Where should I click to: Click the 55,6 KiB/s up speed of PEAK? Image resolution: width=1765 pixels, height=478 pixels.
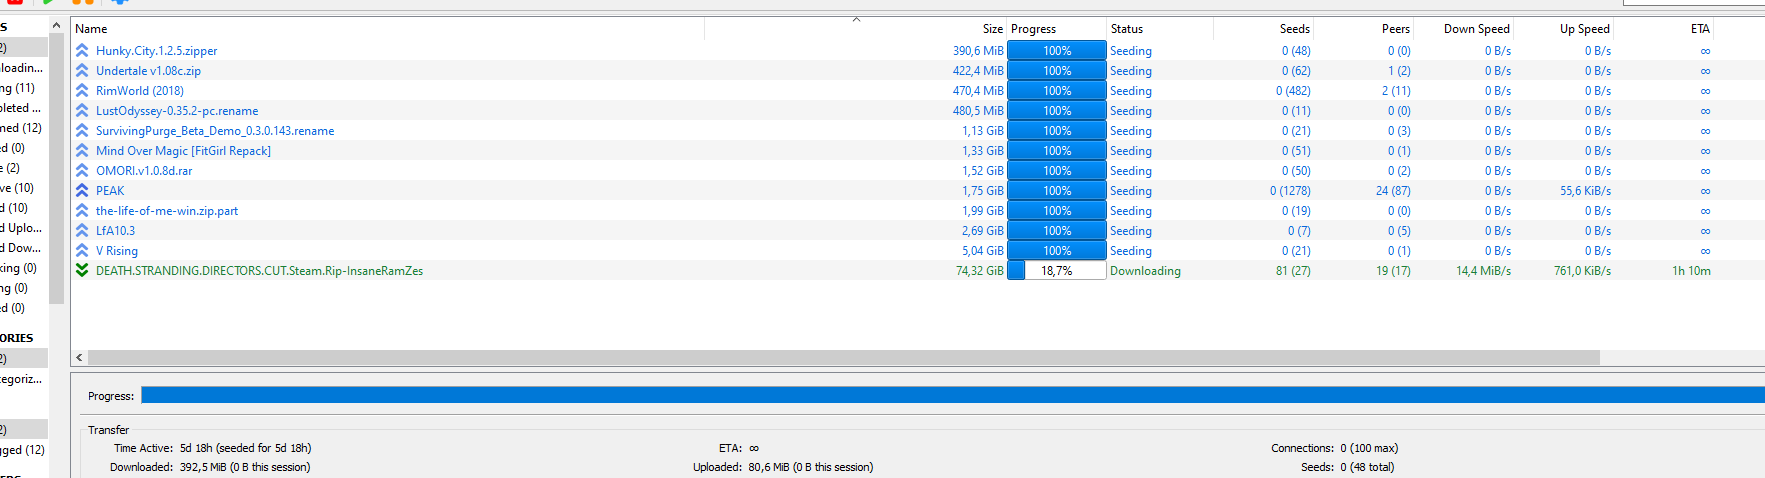(x=1585, y=190)
